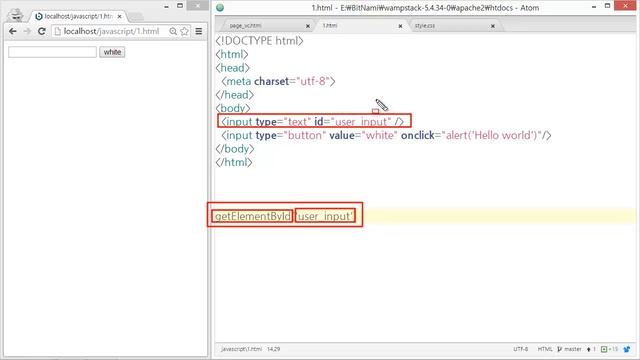Focus the Chrome address bar URL
The image size is (640, 360).
(x=111, y=31)
